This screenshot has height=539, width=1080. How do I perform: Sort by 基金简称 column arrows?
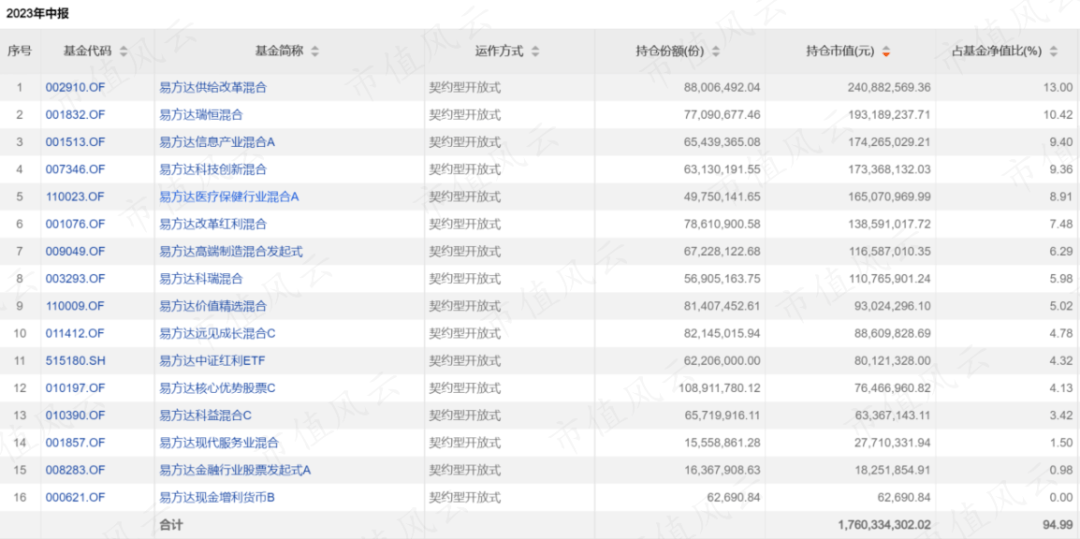[x=315, y=51]
